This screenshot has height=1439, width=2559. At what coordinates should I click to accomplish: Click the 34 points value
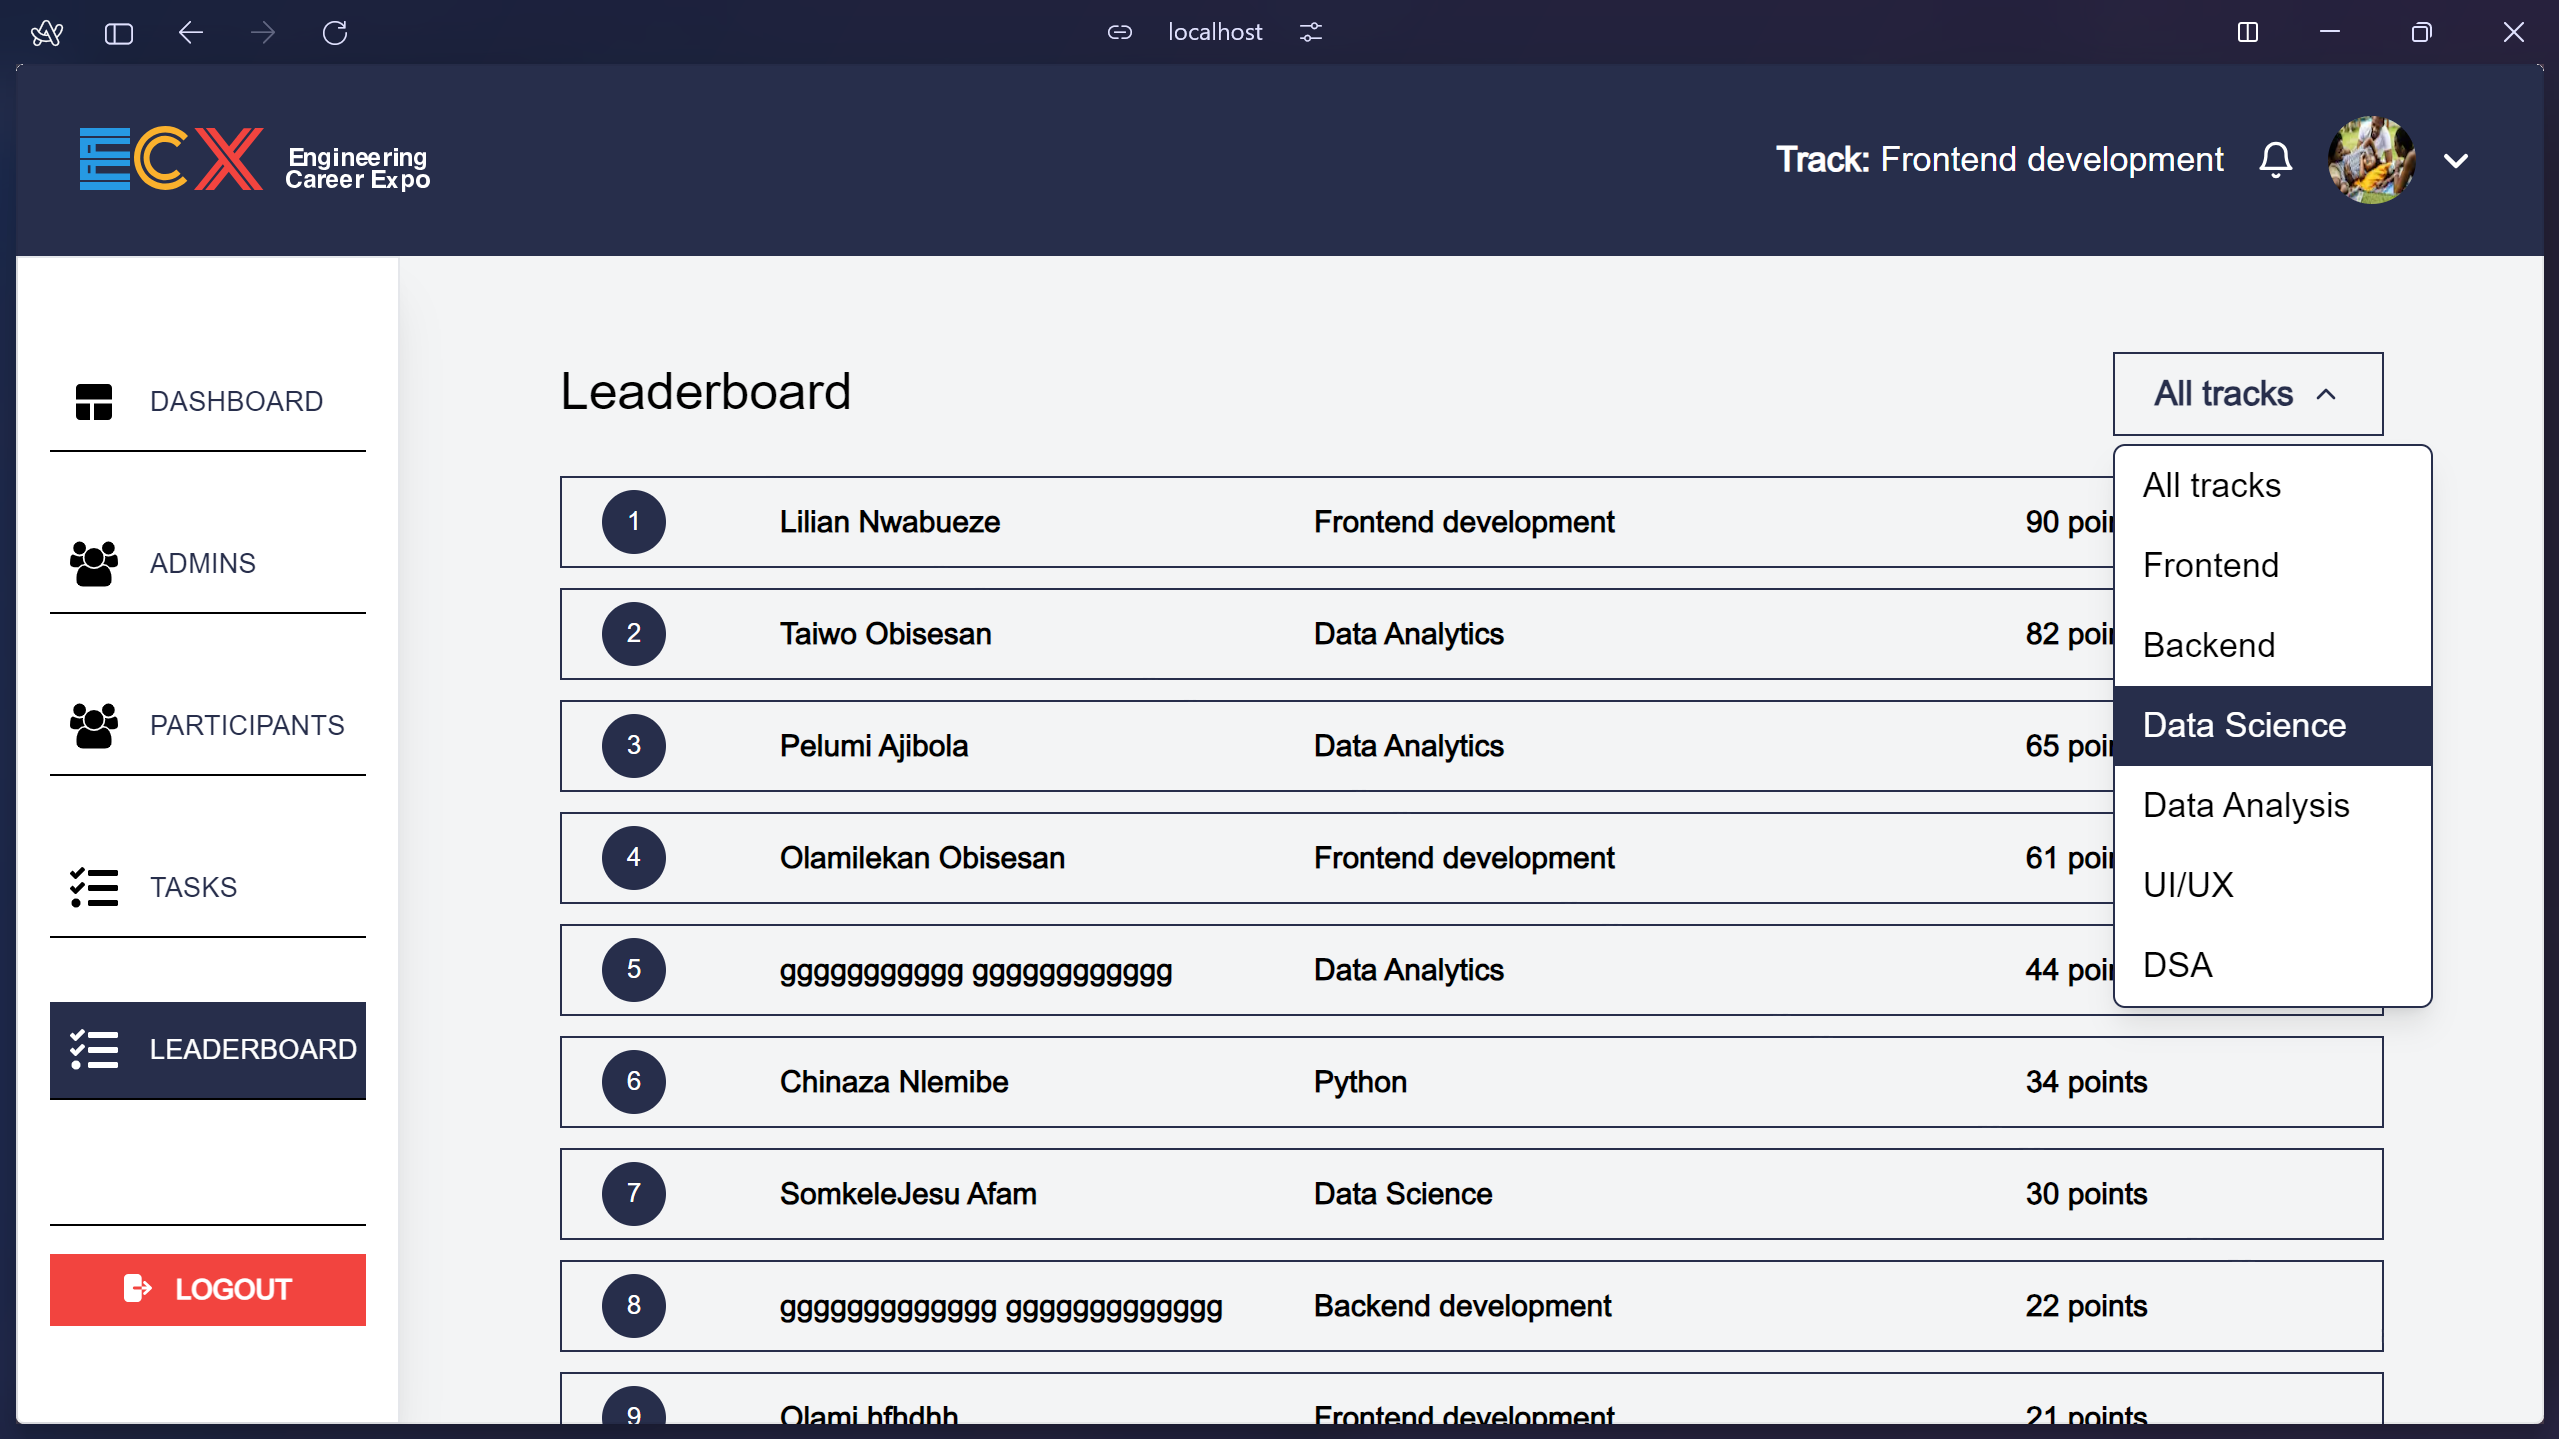[x=2086, y=1082]
